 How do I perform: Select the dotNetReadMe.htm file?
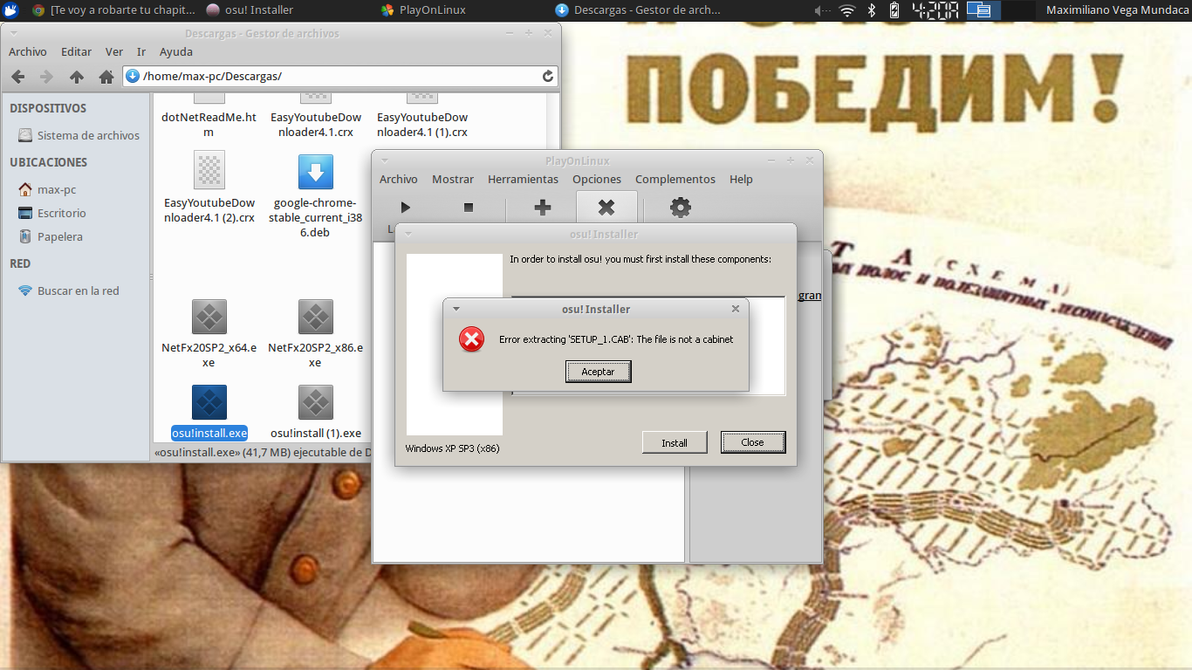(209, 124)
